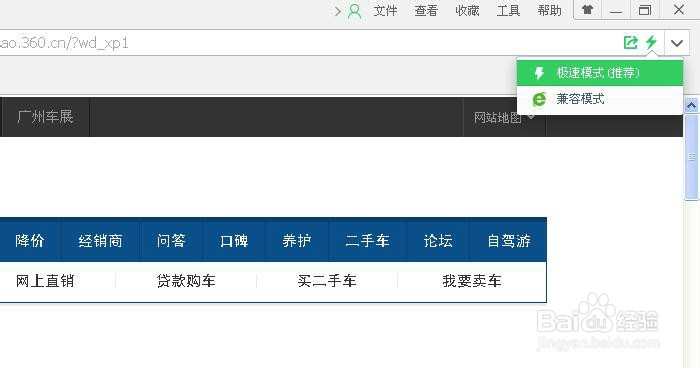Go to the 二手车 tab
Viewport: 700px width, 368px height.
pos(367,241)
